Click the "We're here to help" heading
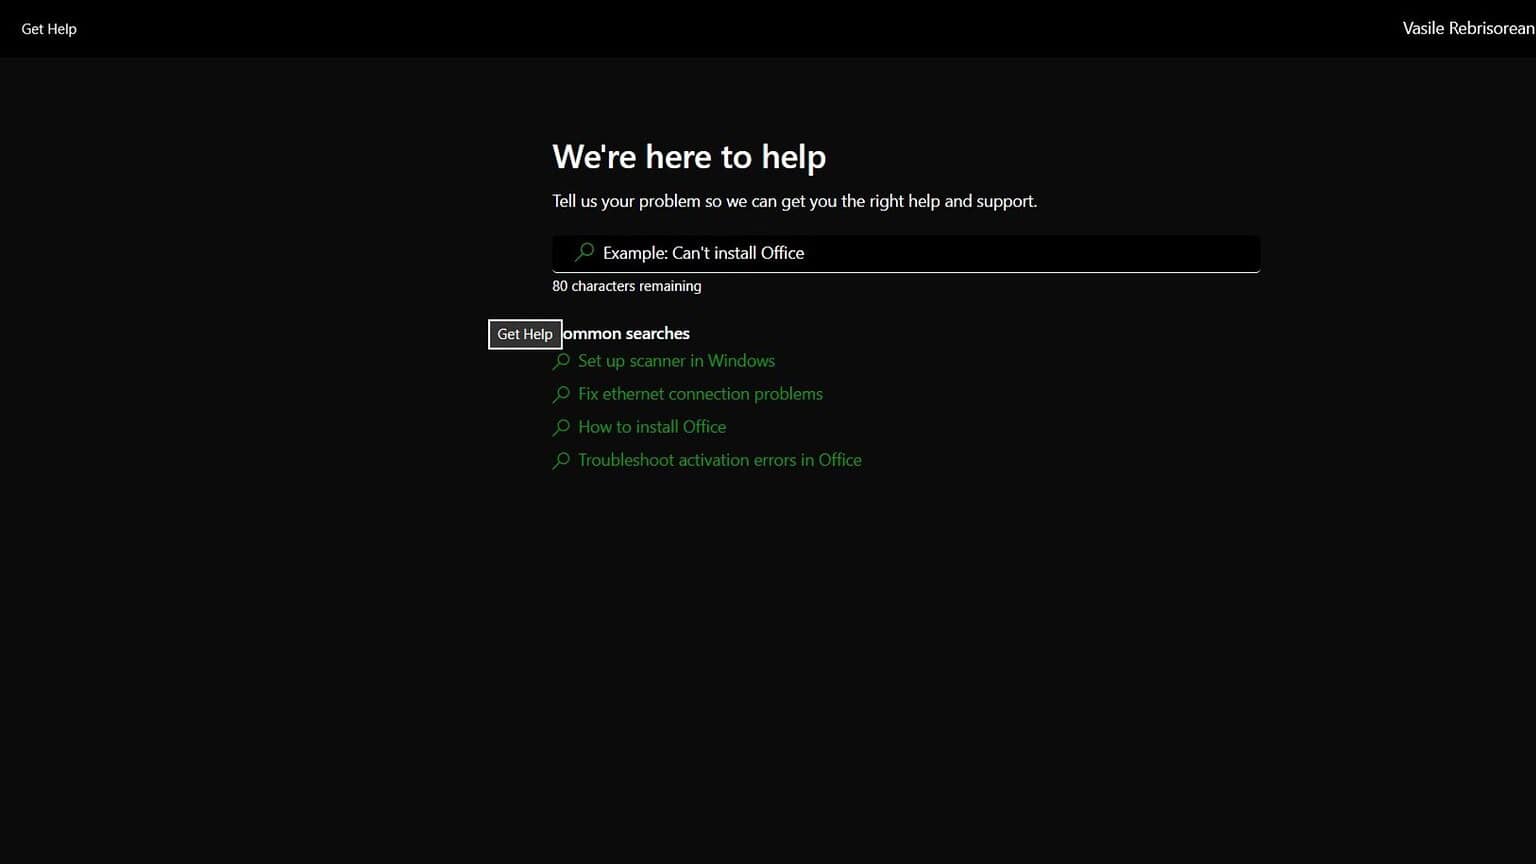The image size is (1536, 864). tap(688, 156)
